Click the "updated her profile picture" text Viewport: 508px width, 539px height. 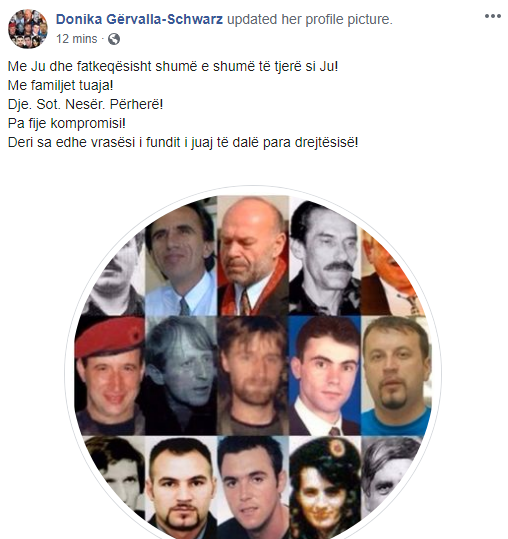pos(310,19)
